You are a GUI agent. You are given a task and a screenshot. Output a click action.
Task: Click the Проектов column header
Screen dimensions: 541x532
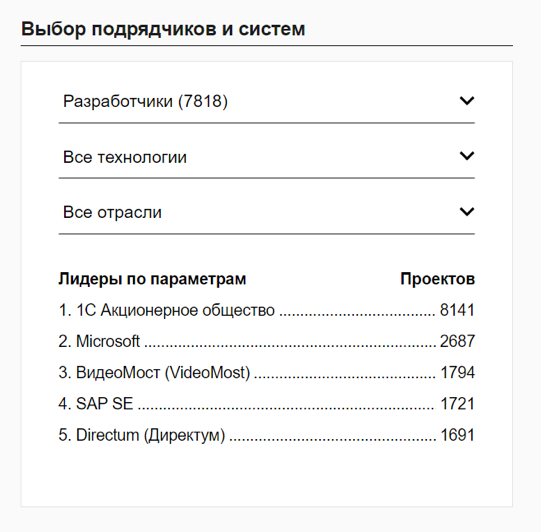click(437, 279)
